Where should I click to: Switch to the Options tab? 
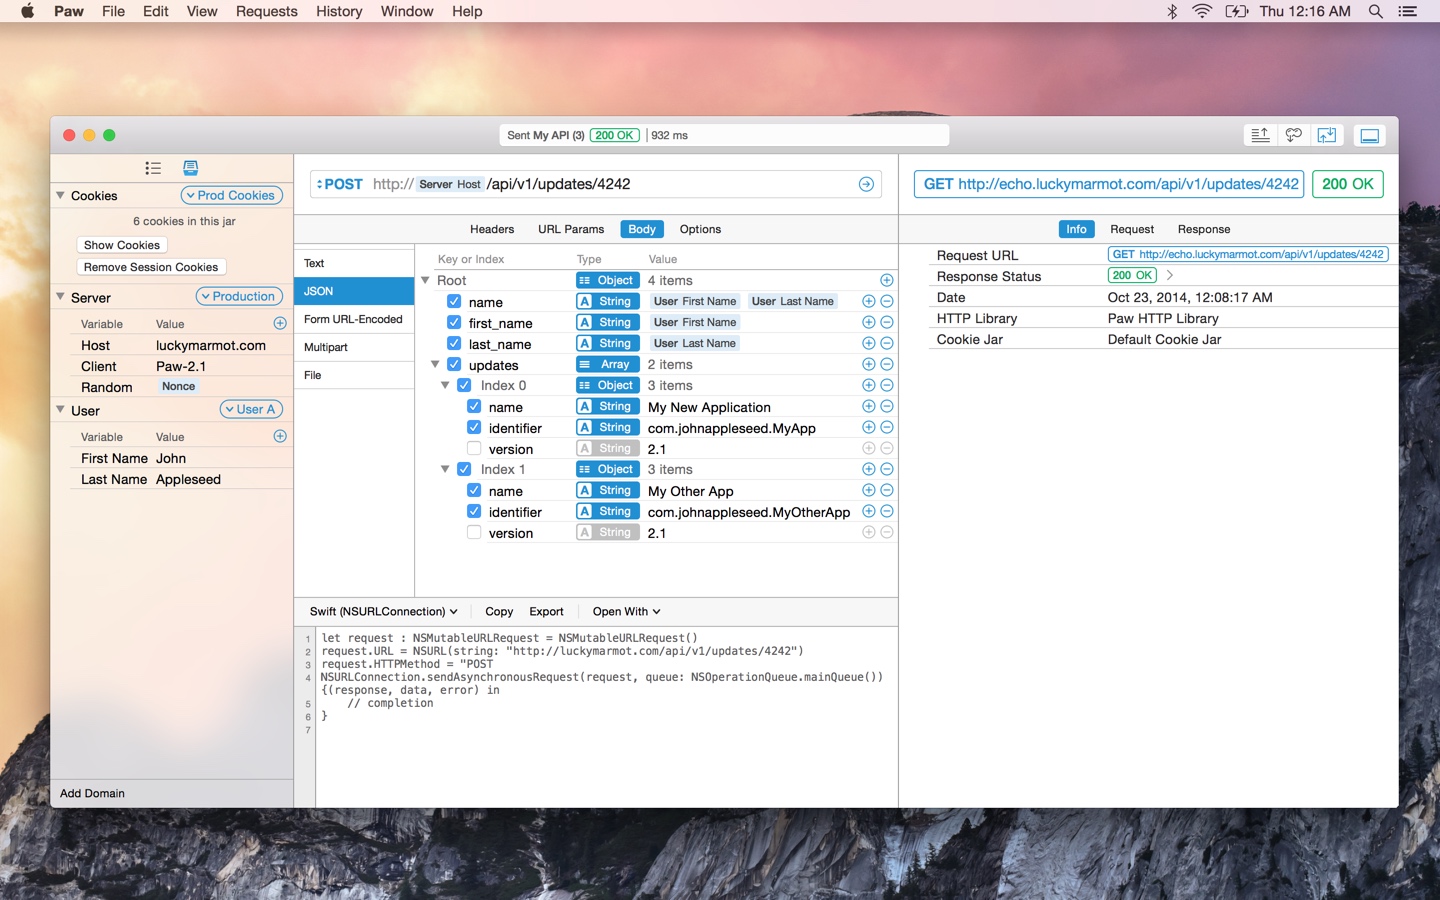click(700, 229)
